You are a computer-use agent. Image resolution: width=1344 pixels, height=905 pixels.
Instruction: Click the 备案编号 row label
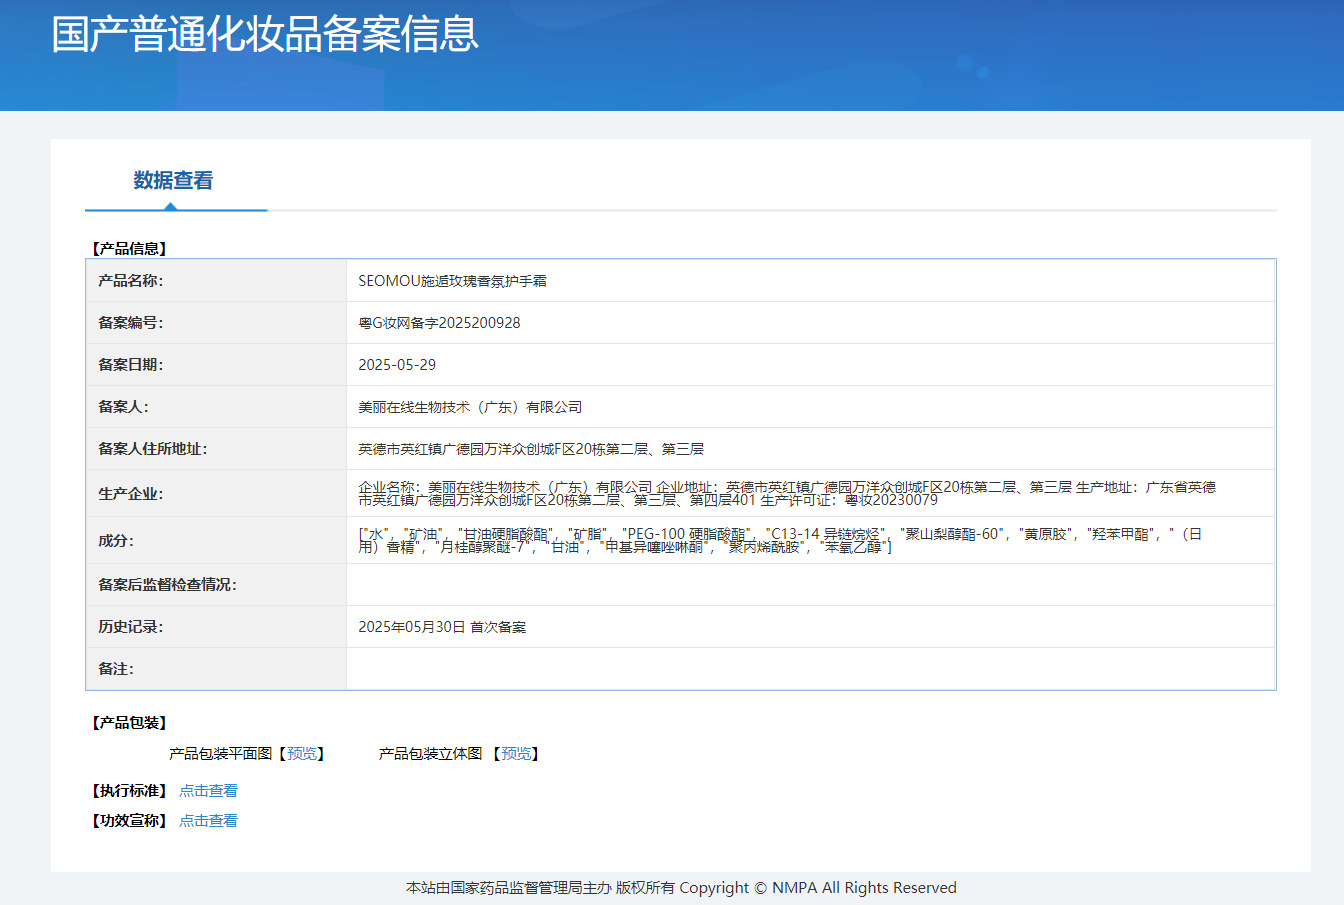tap(130, 323)
